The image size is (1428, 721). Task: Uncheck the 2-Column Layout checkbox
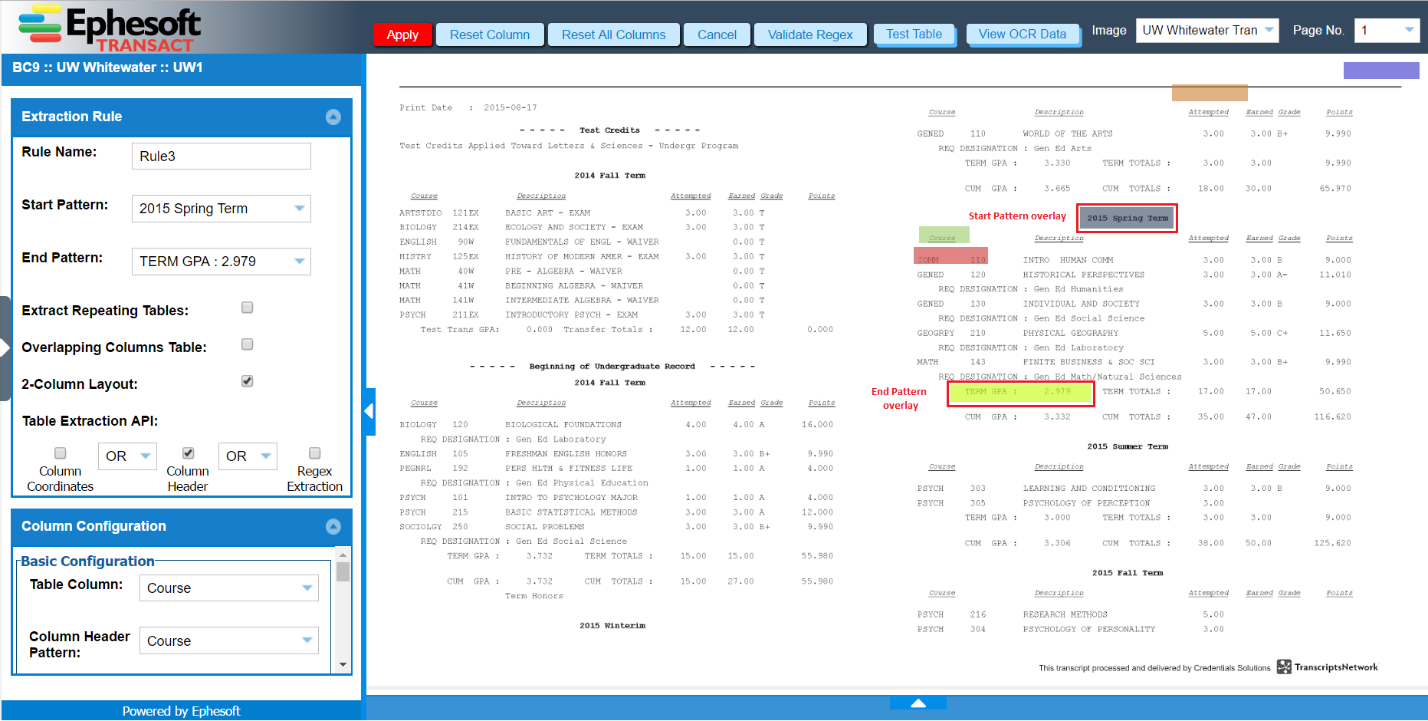tap(247, 381)
